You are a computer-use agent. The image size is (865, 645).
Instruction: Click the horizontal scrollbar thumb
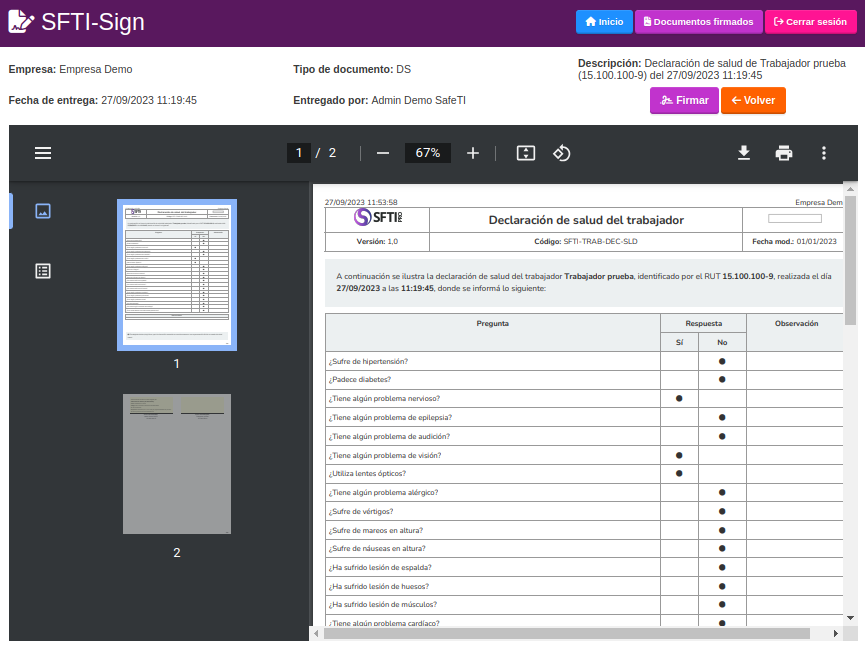pos(567,633)
